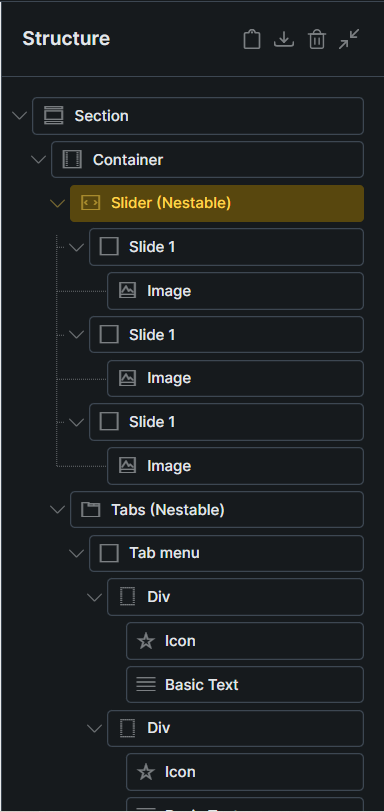Click the Section element icon
The image size is (384, 812).
point(53,115)
